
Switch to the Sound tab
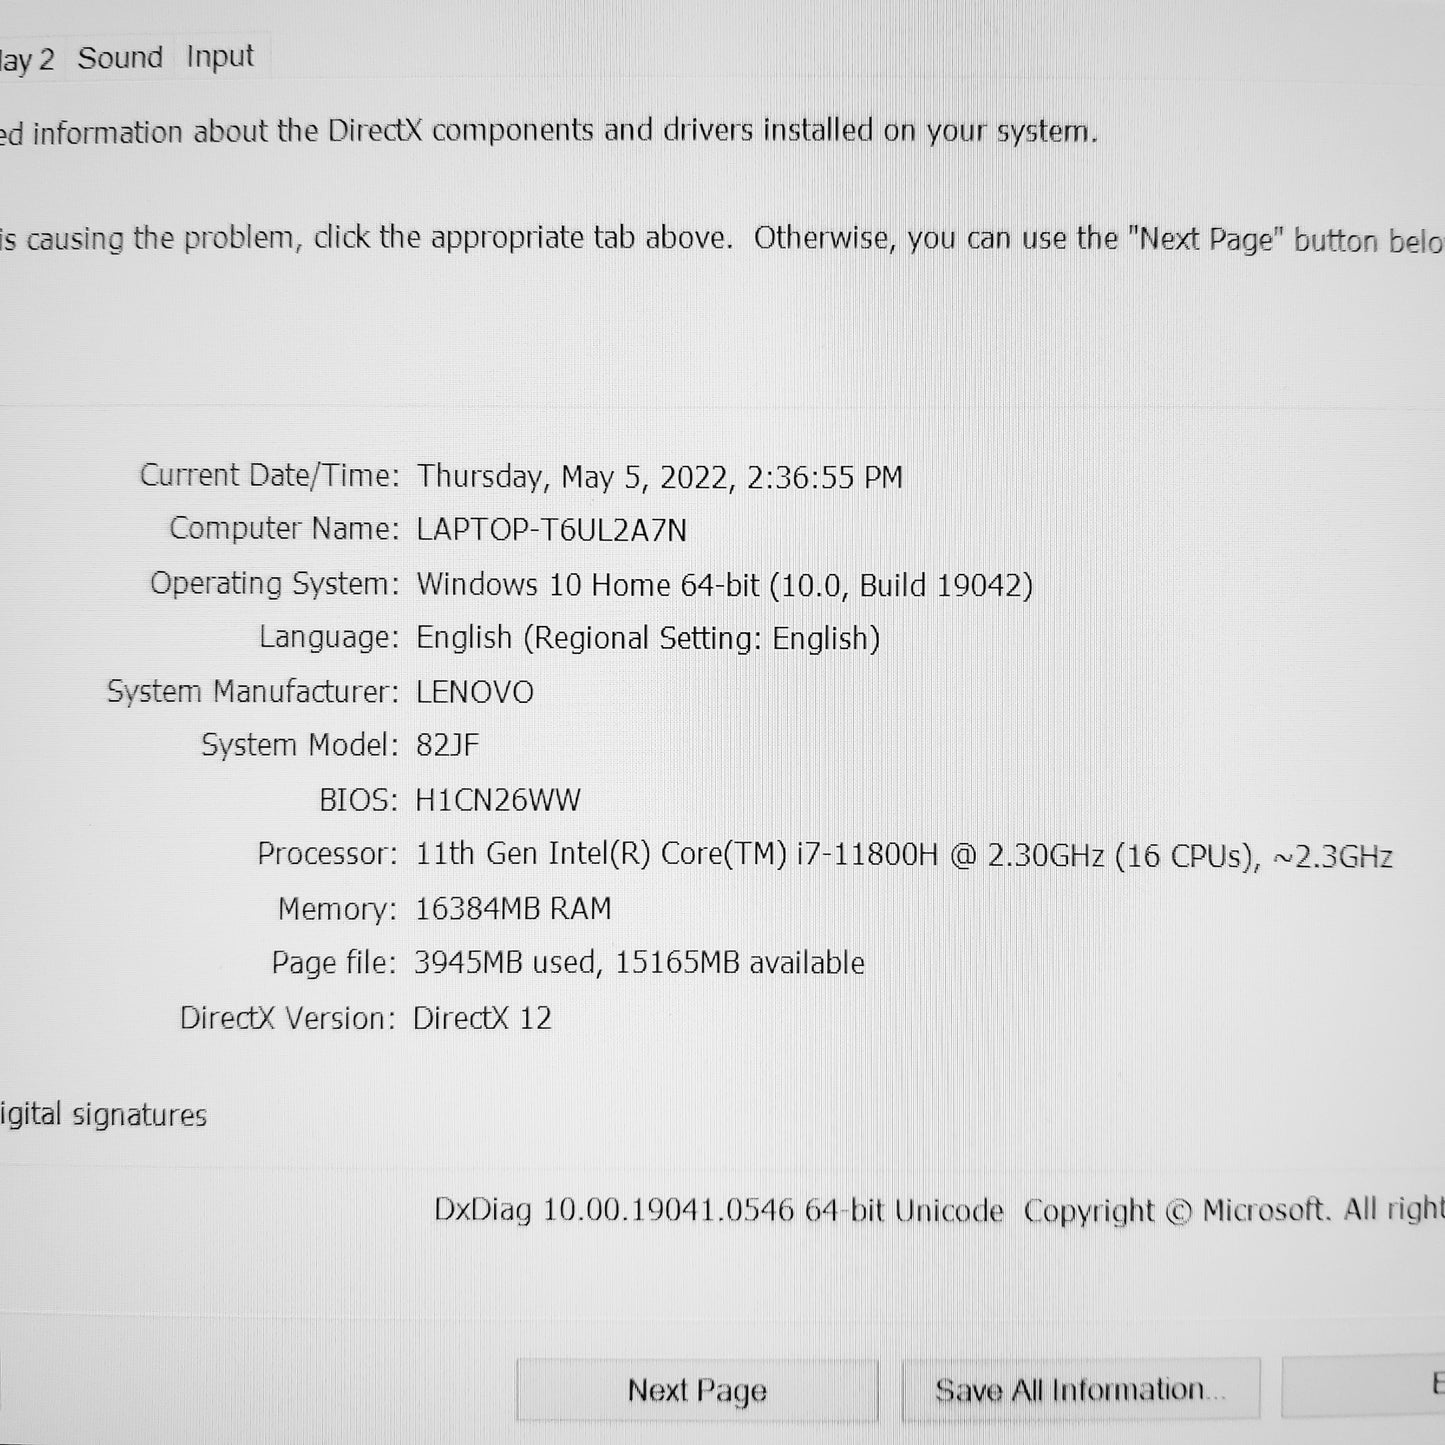coord(120,58)
